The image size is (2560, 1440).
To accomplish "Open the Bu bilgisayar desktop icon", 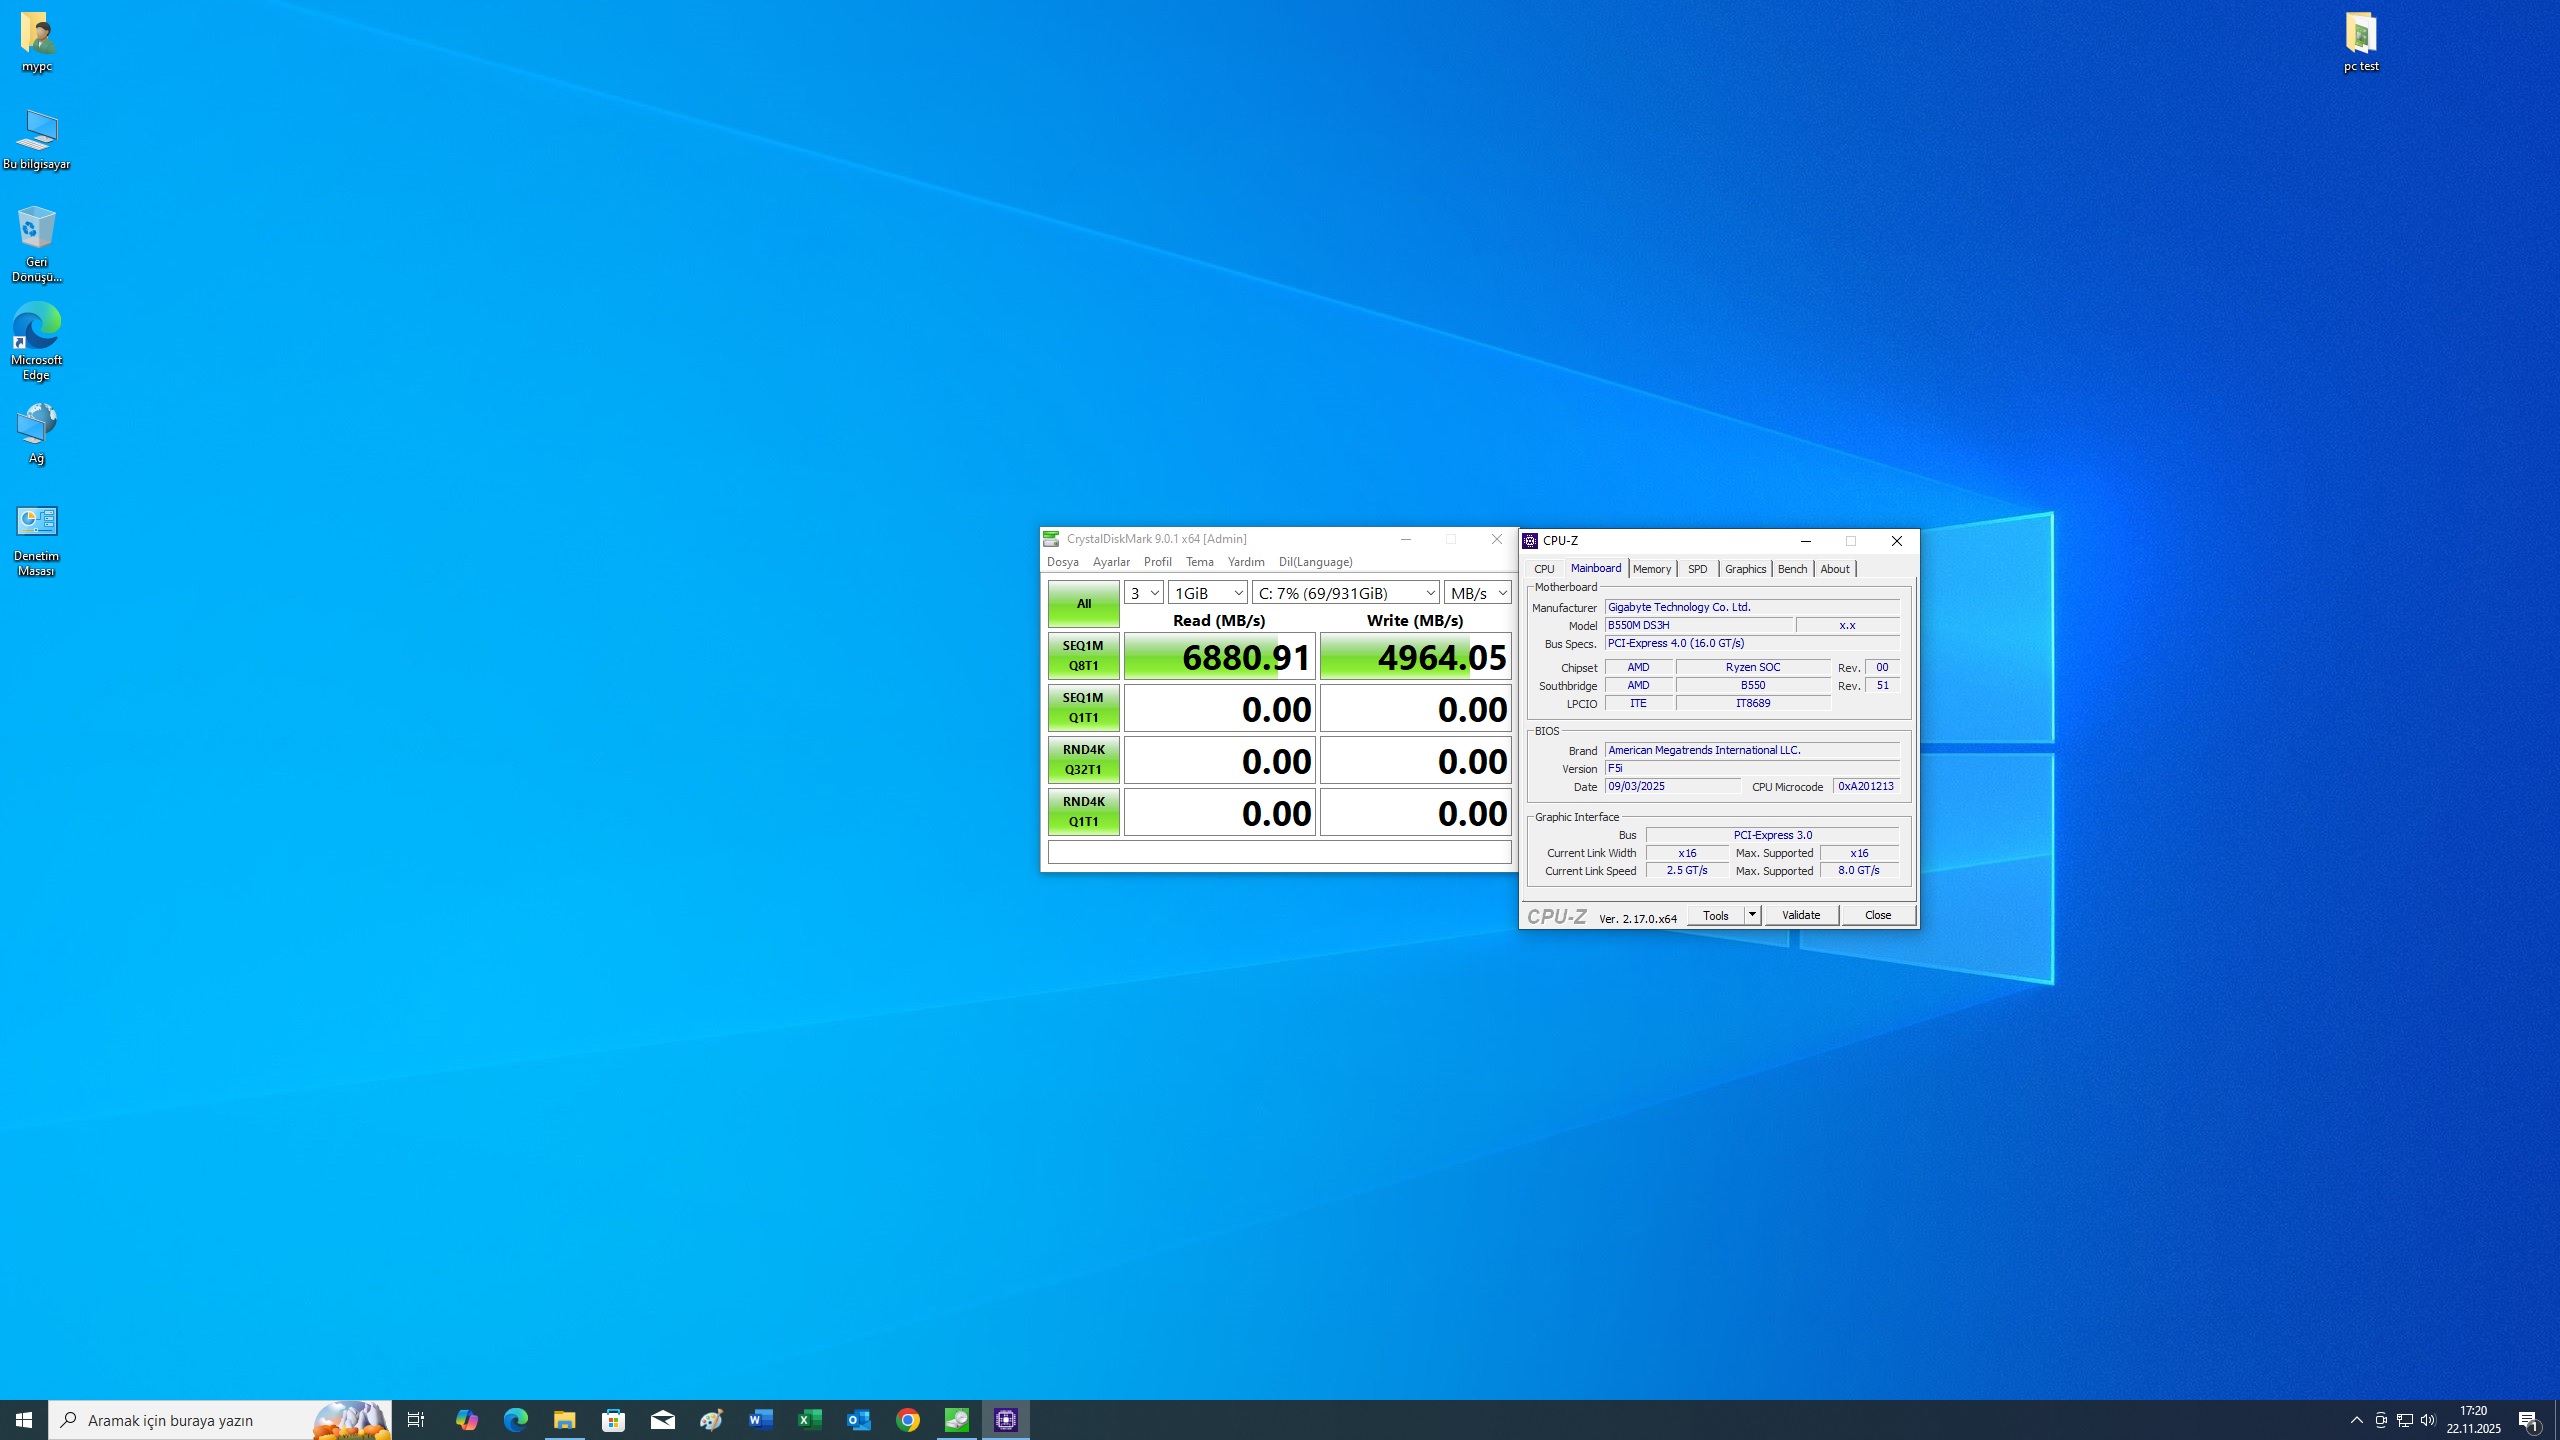I will pyautogui.click(x=36, y=132).
